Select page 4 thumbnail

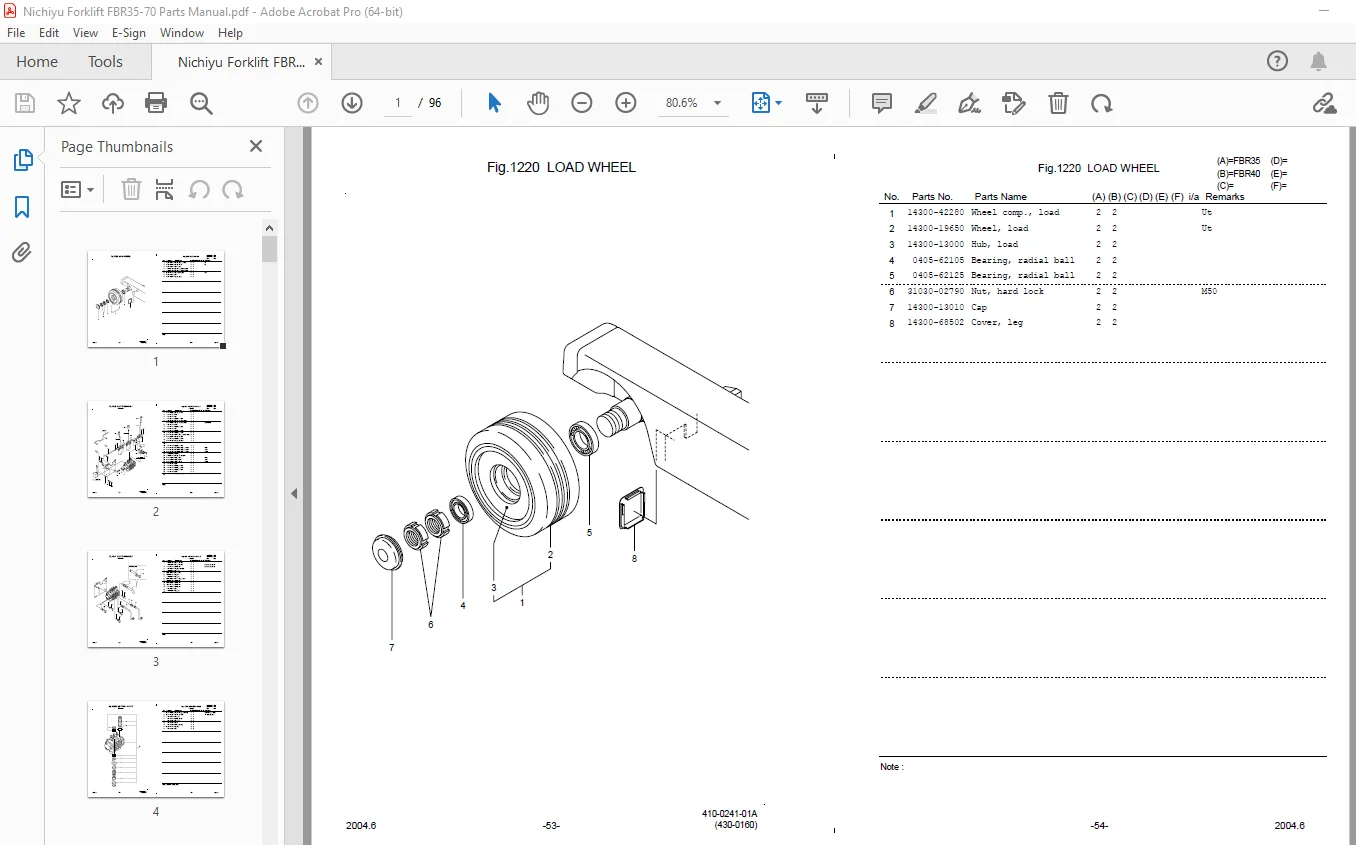coord(156,749)
